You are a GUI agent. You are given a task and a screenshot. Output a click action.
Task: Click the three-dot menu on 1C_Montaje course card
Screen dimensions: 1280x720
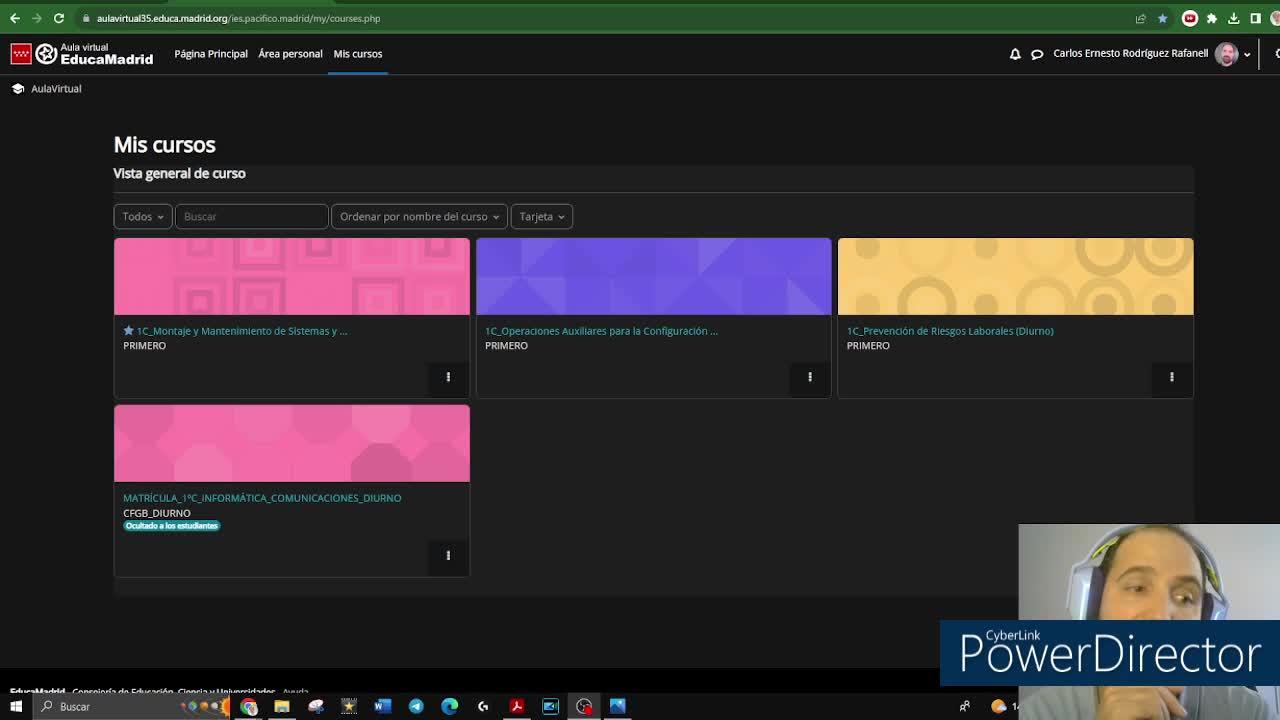click(448, 377)
